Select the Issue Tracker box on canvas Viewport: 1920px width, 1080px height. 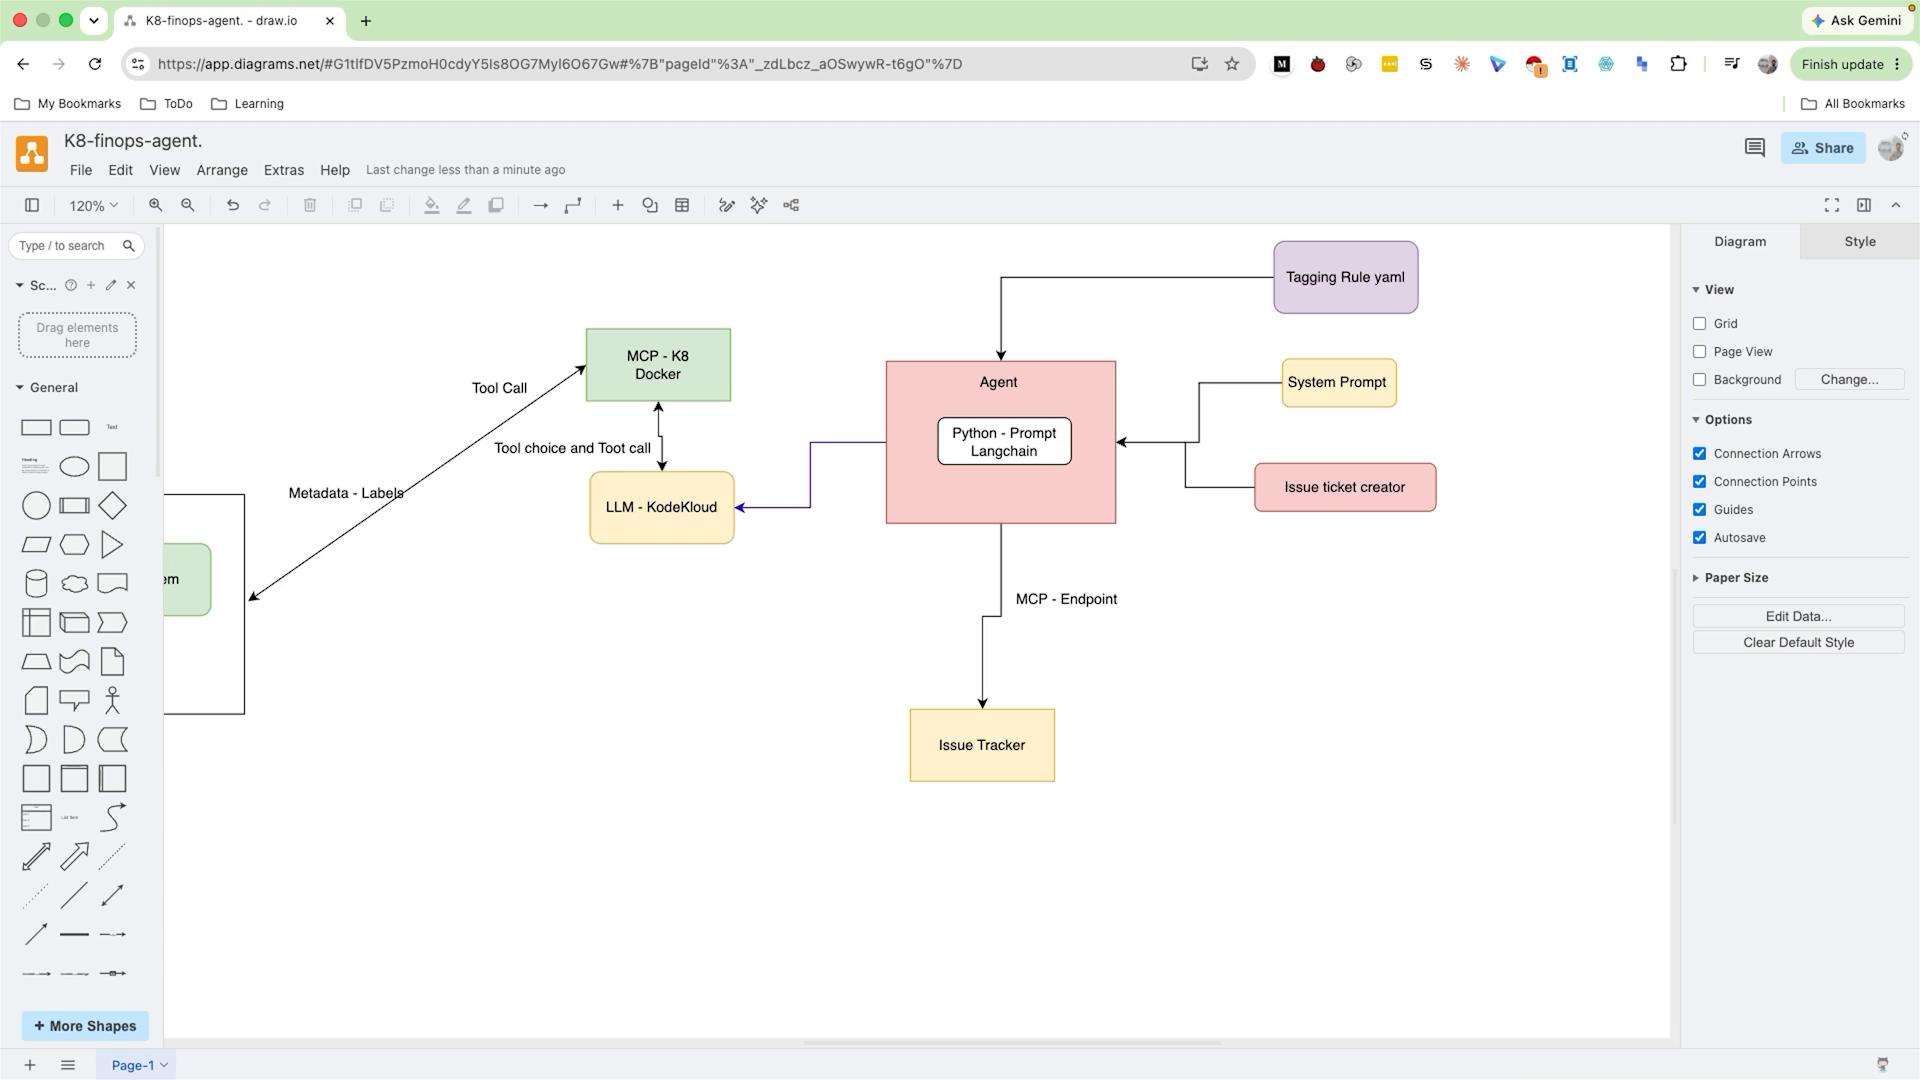pos(982,746)
